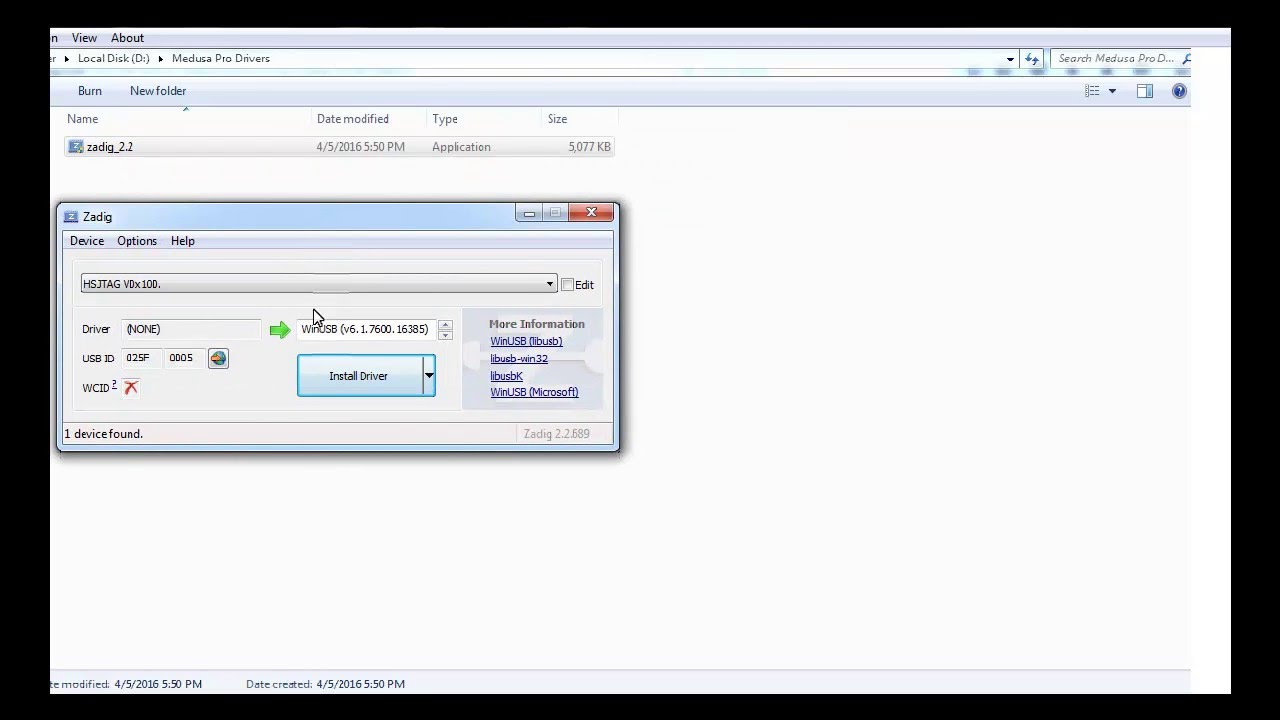Open the address bar history dropdown
The image size is (1280, 720).
(1010, 59)
